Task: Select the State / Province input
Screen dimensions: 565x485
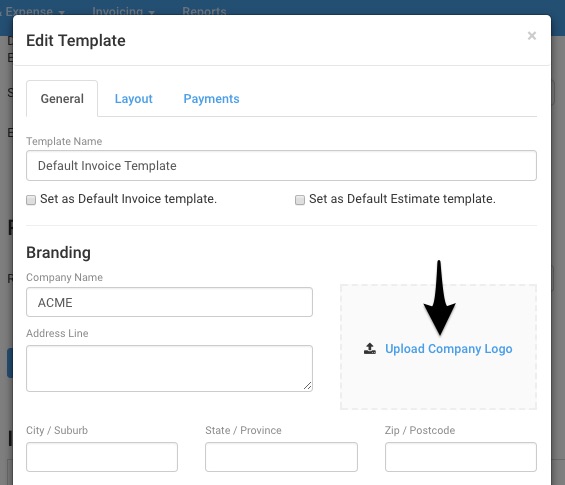Action: [x=281, y=457]
